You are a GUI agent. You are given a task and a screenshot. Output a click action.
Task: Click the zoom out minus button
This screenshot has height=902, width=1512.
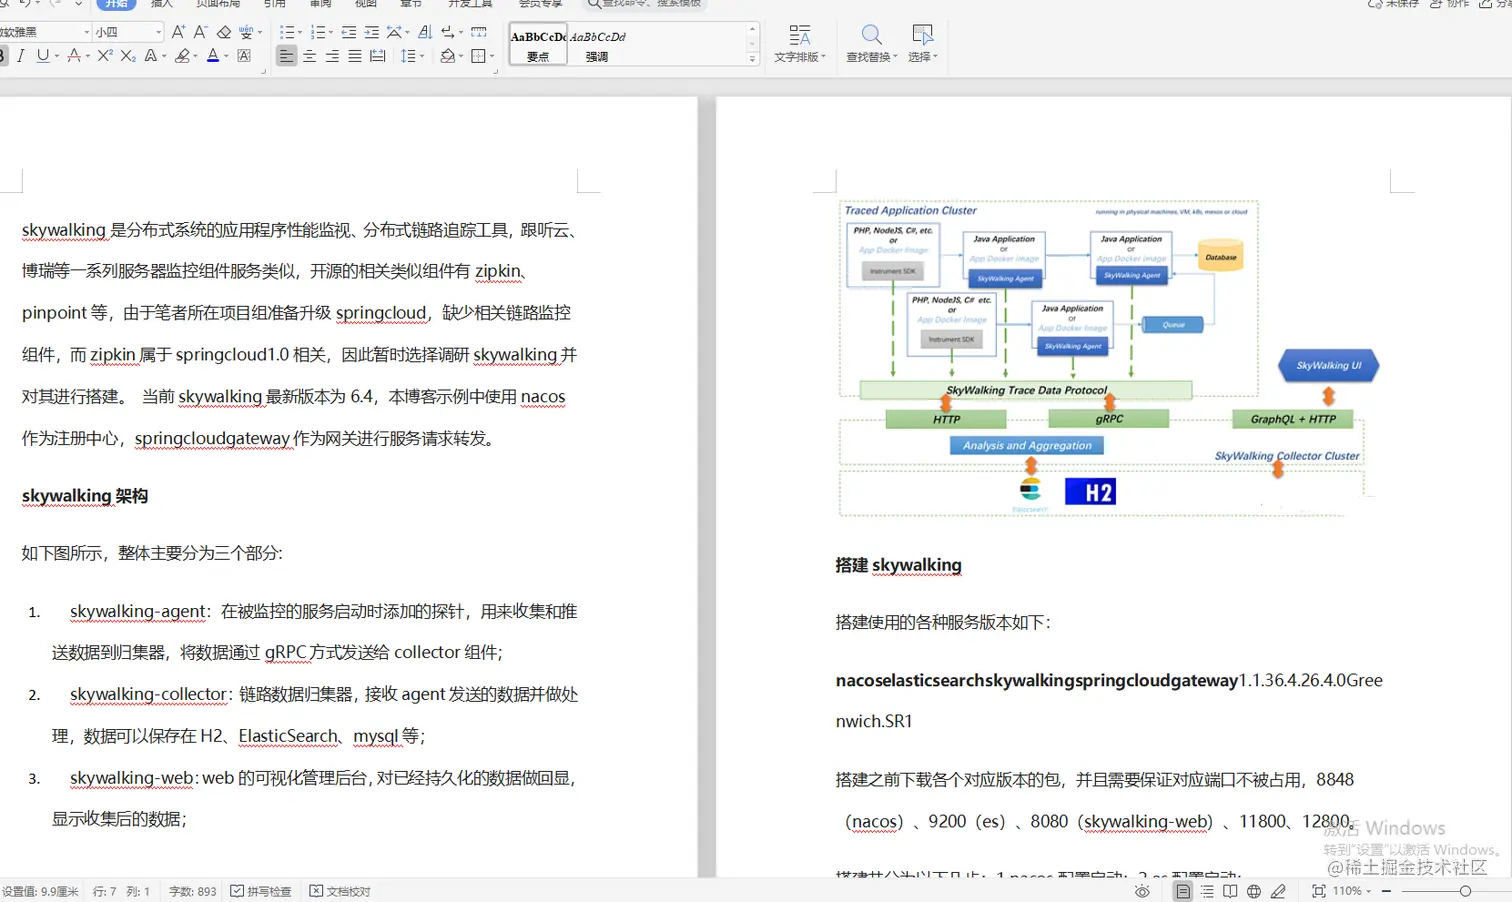pyautogui.click(x=1386, y=891)
